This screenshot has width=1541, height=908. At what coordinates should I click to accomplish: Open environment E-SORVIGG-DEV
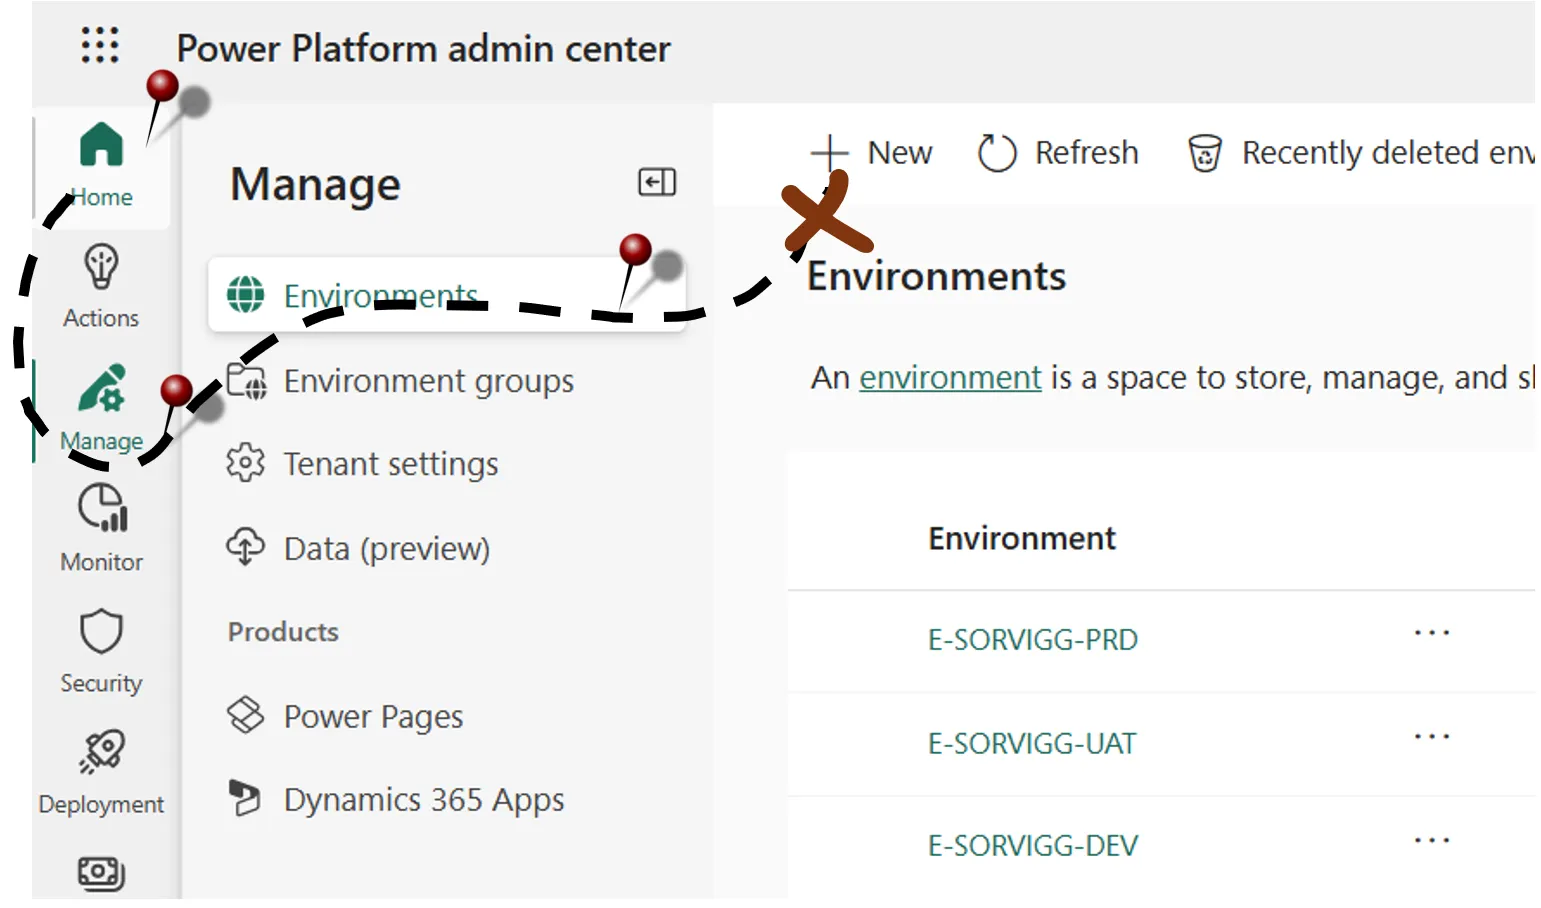coord(1033,846)
